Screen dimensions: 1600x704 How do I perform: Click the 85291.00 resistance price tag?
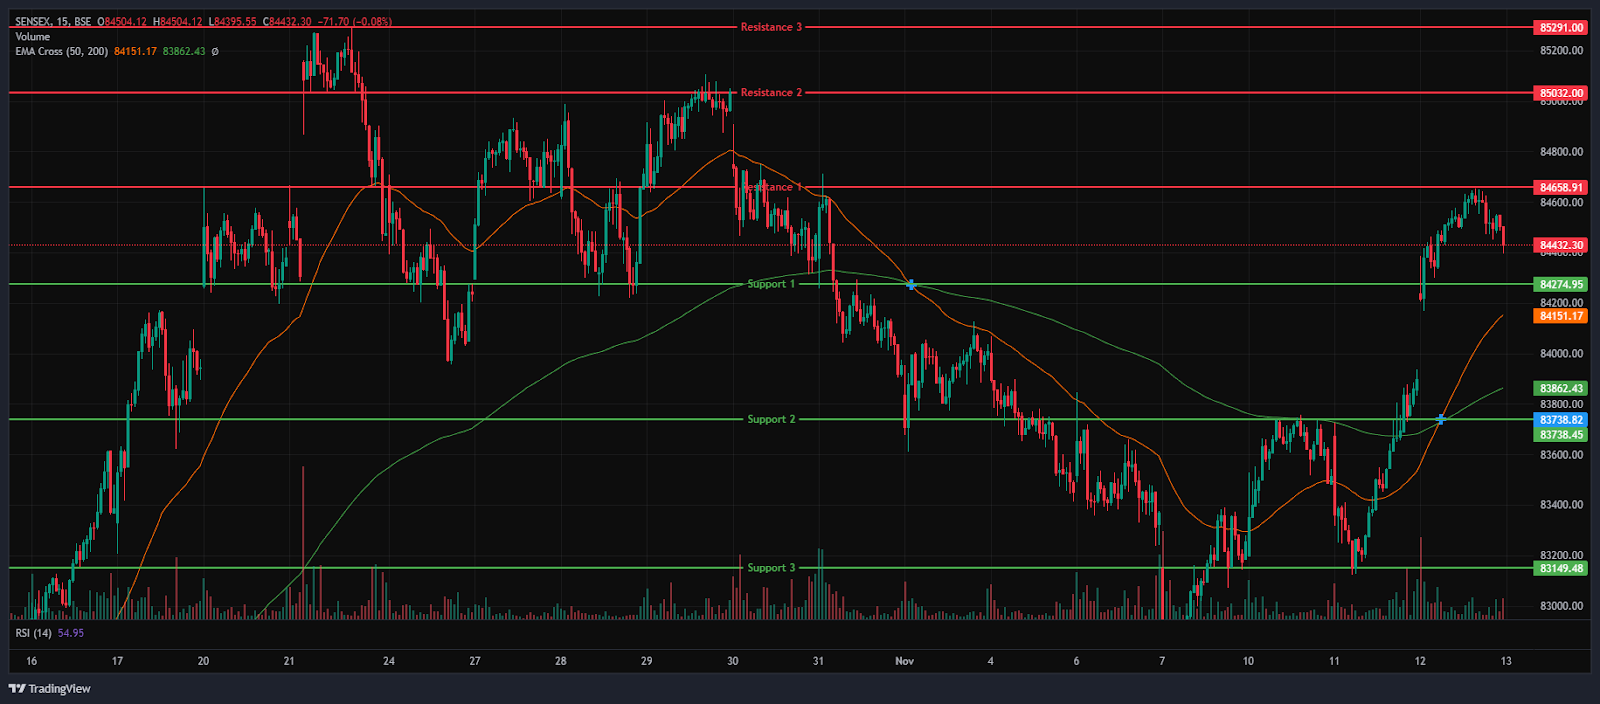[1561, 28]
